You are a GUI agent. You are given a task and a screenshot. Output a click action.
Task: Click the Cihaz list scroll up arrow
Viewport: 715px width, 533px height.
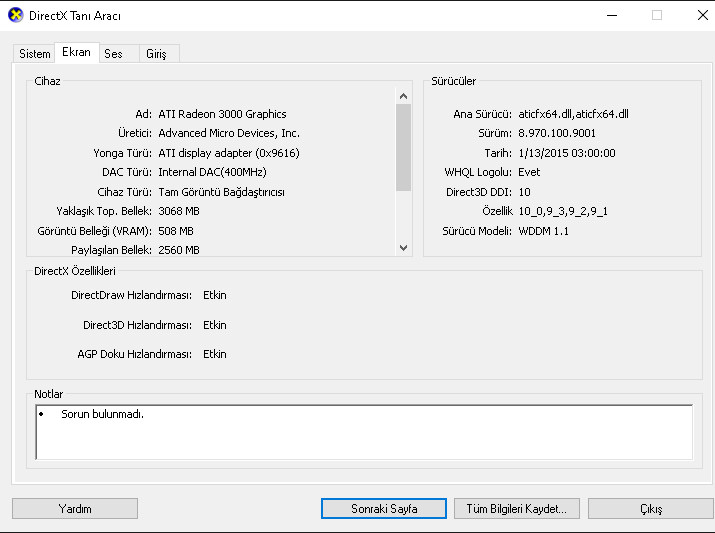(x=403, y=96)
